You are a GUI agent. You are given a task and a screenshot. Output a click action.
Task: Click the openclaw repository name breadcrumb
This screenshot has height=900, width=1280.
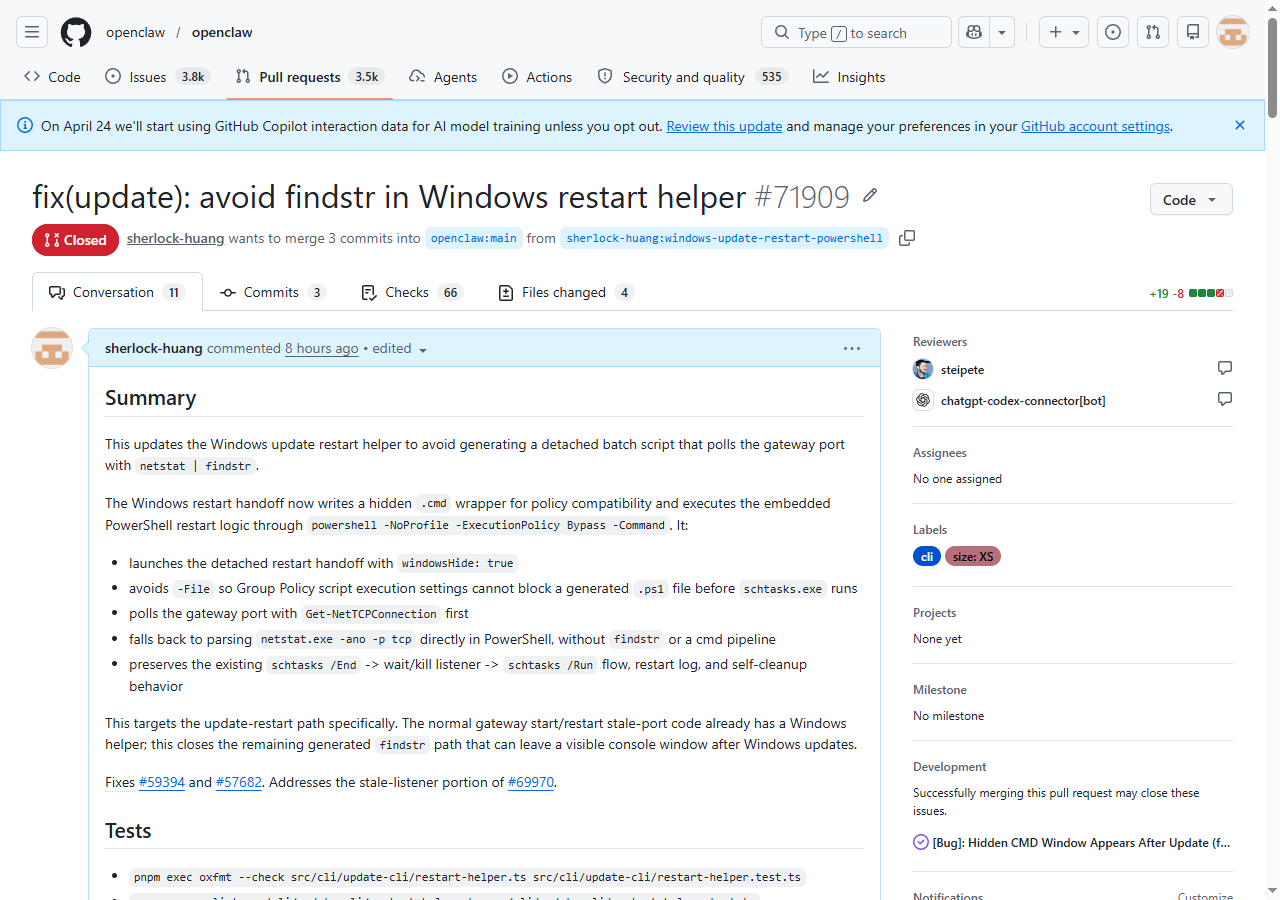tap(222, 32)
